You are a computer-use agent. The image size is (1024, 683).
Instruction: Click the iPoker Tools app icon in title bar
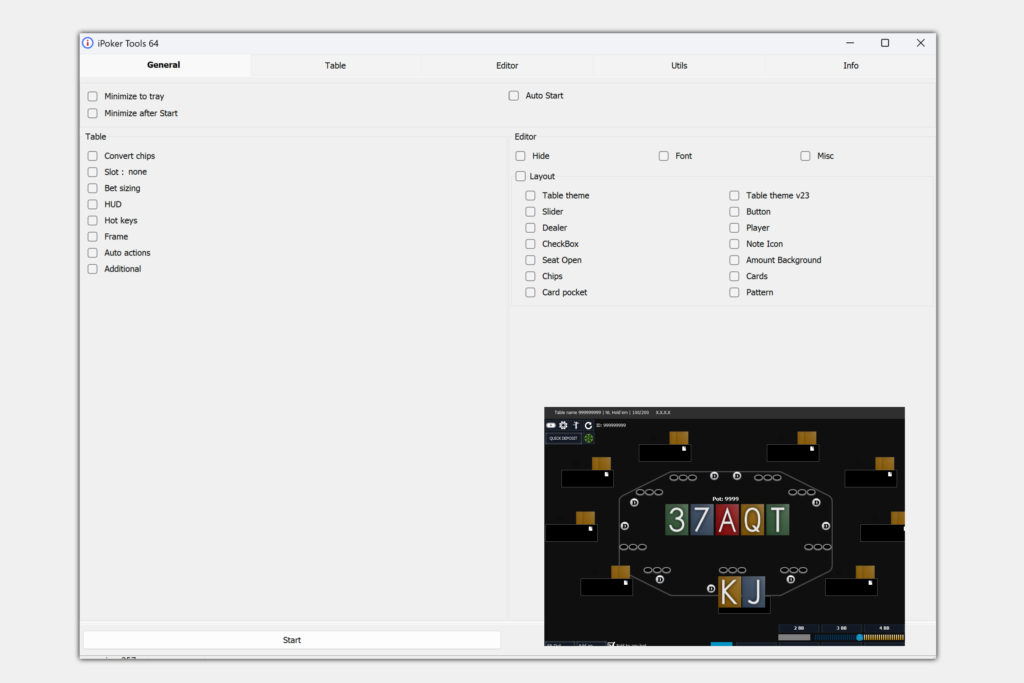(88, 43)
